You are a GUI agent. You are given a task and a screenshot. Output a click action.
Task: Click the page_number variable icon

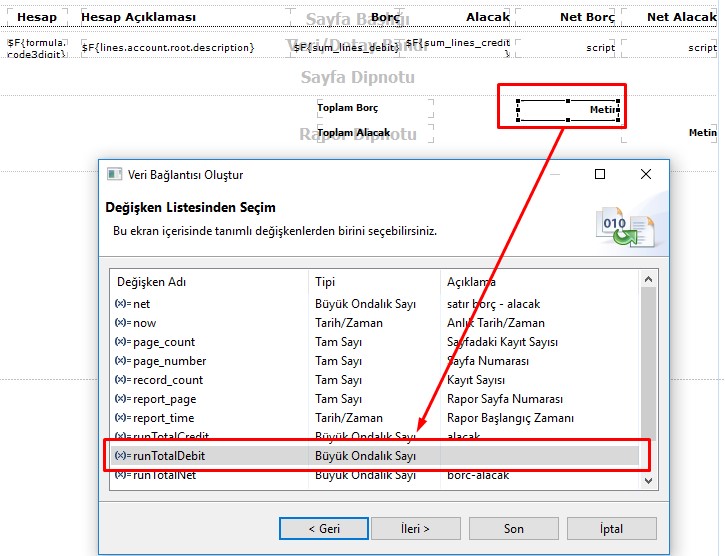pos(123,361)
